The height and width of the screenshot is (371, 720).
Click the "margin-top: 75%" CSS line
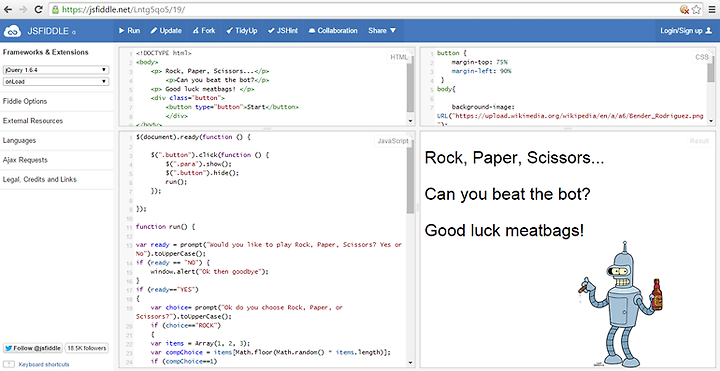point(479,62)
